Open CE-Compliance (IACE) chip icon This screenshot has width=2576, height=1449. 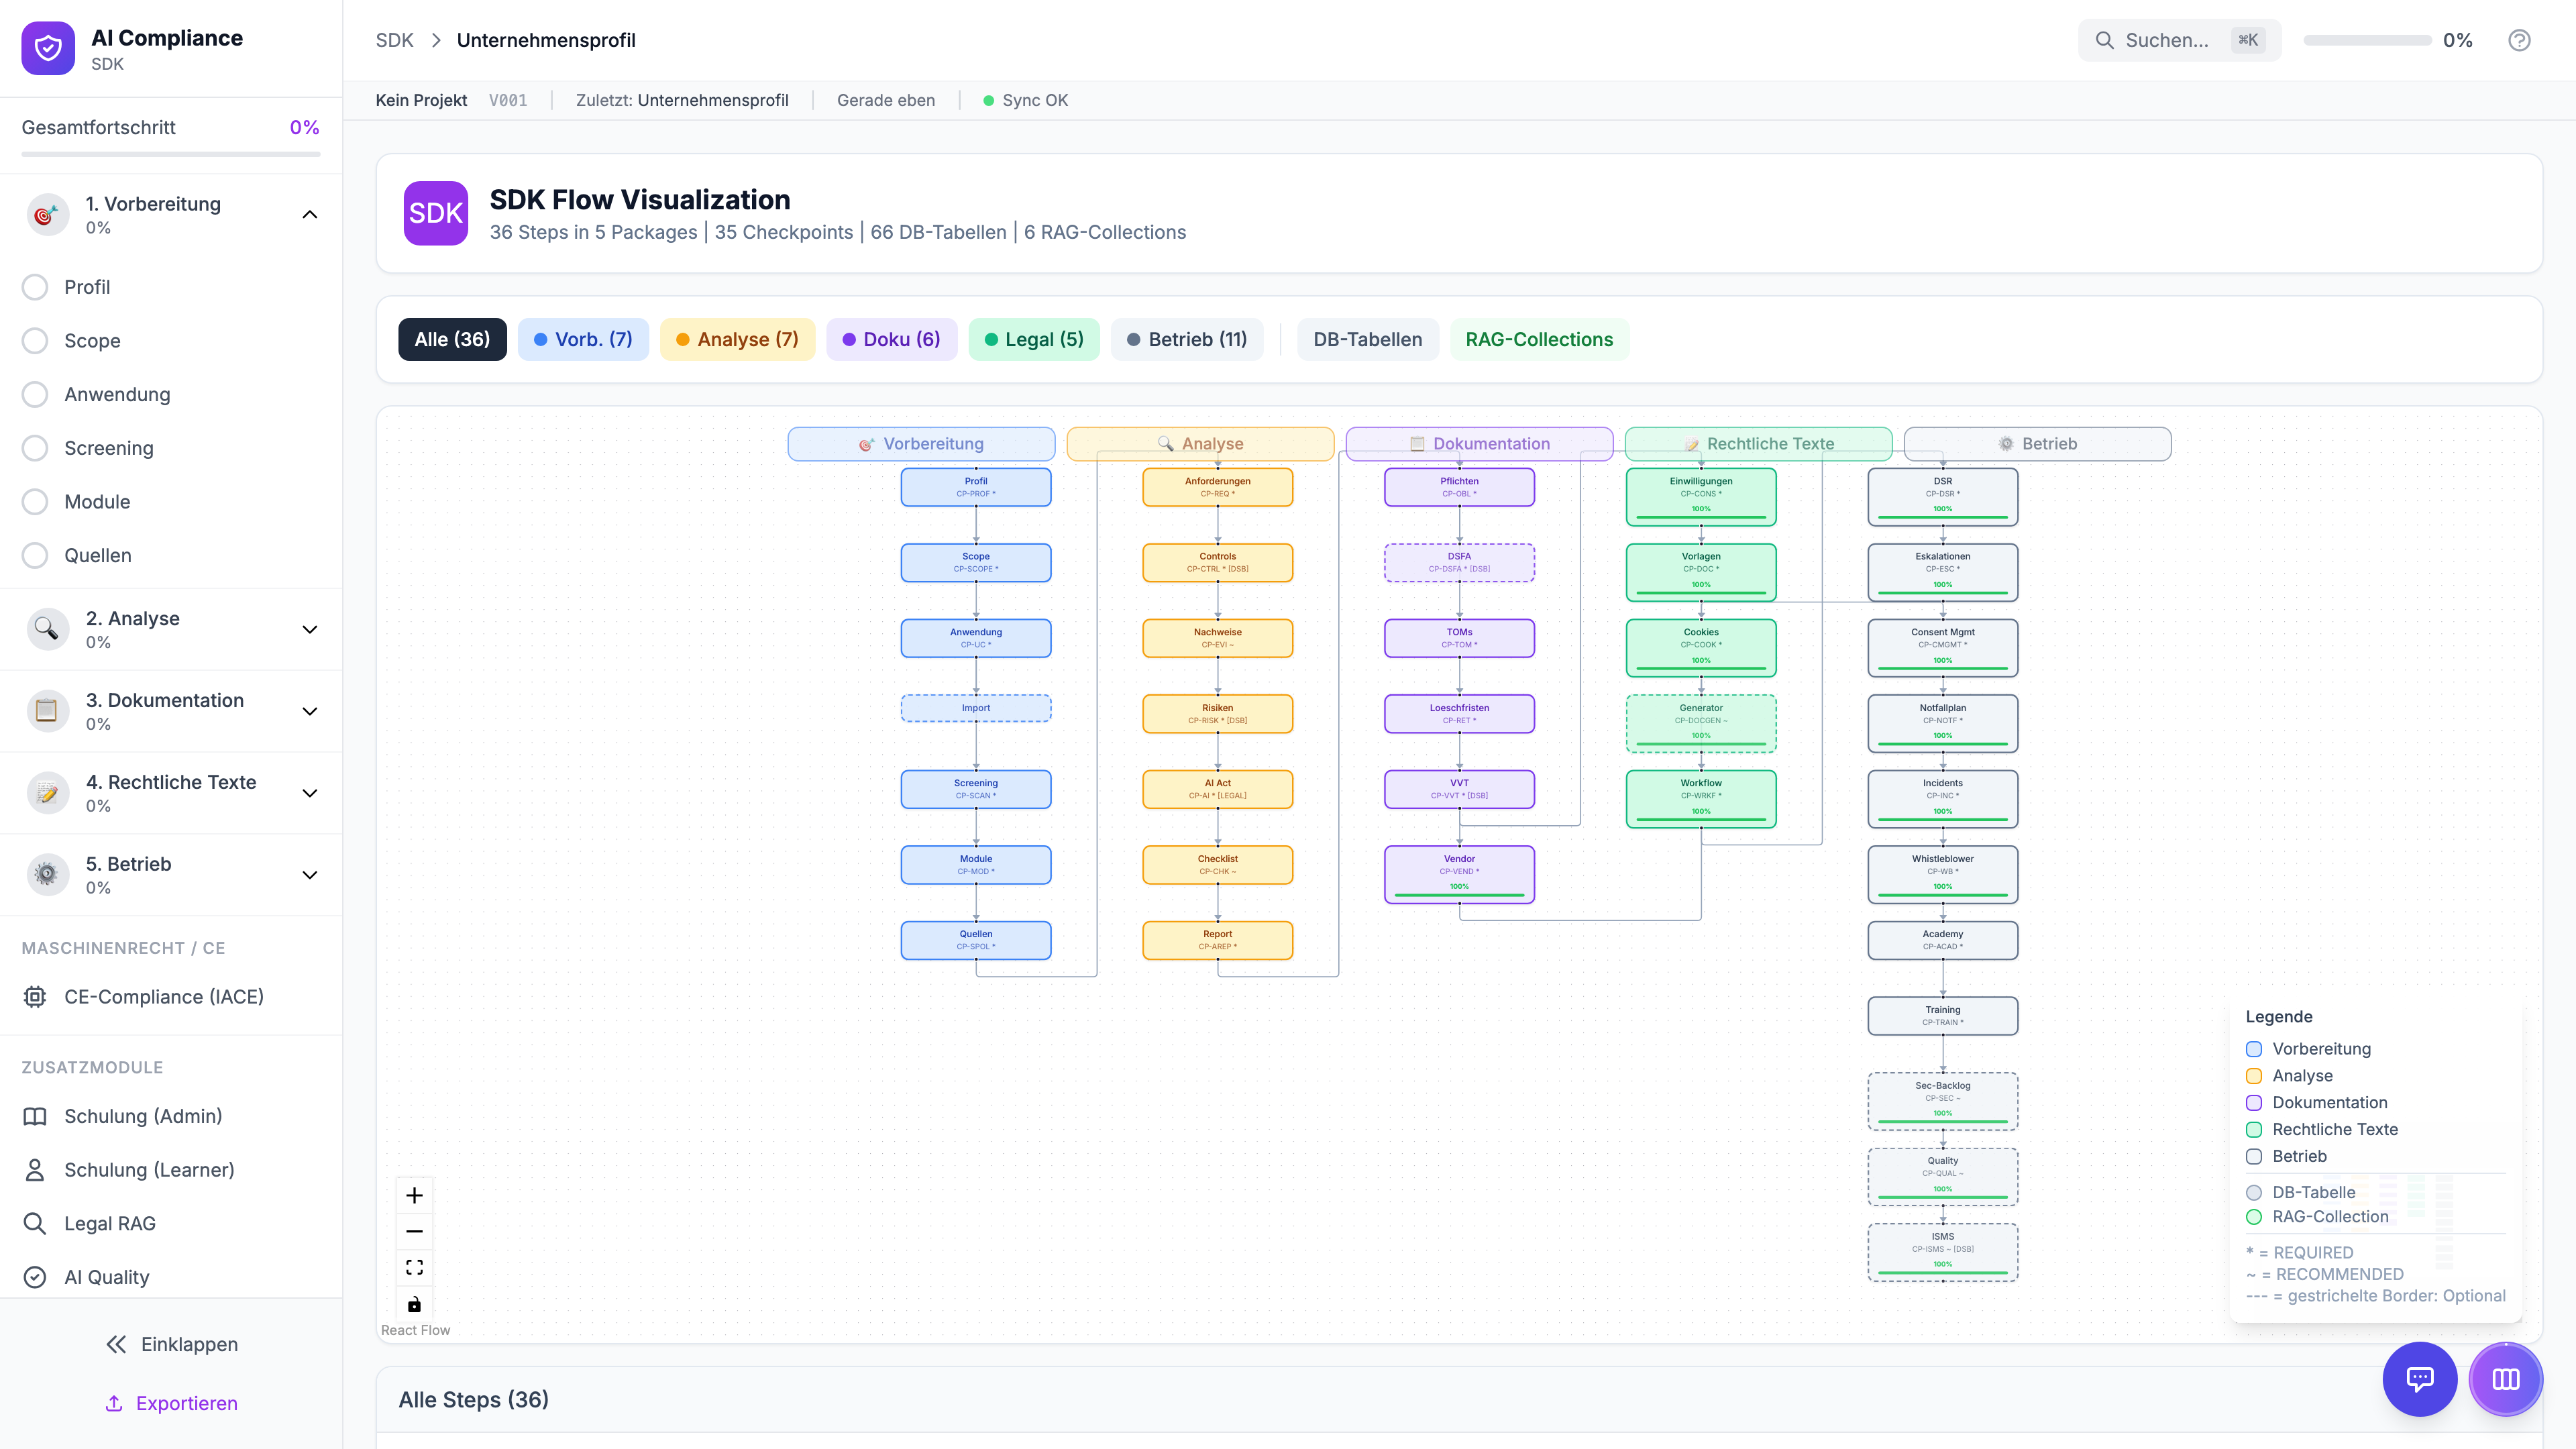click(35, 997)
